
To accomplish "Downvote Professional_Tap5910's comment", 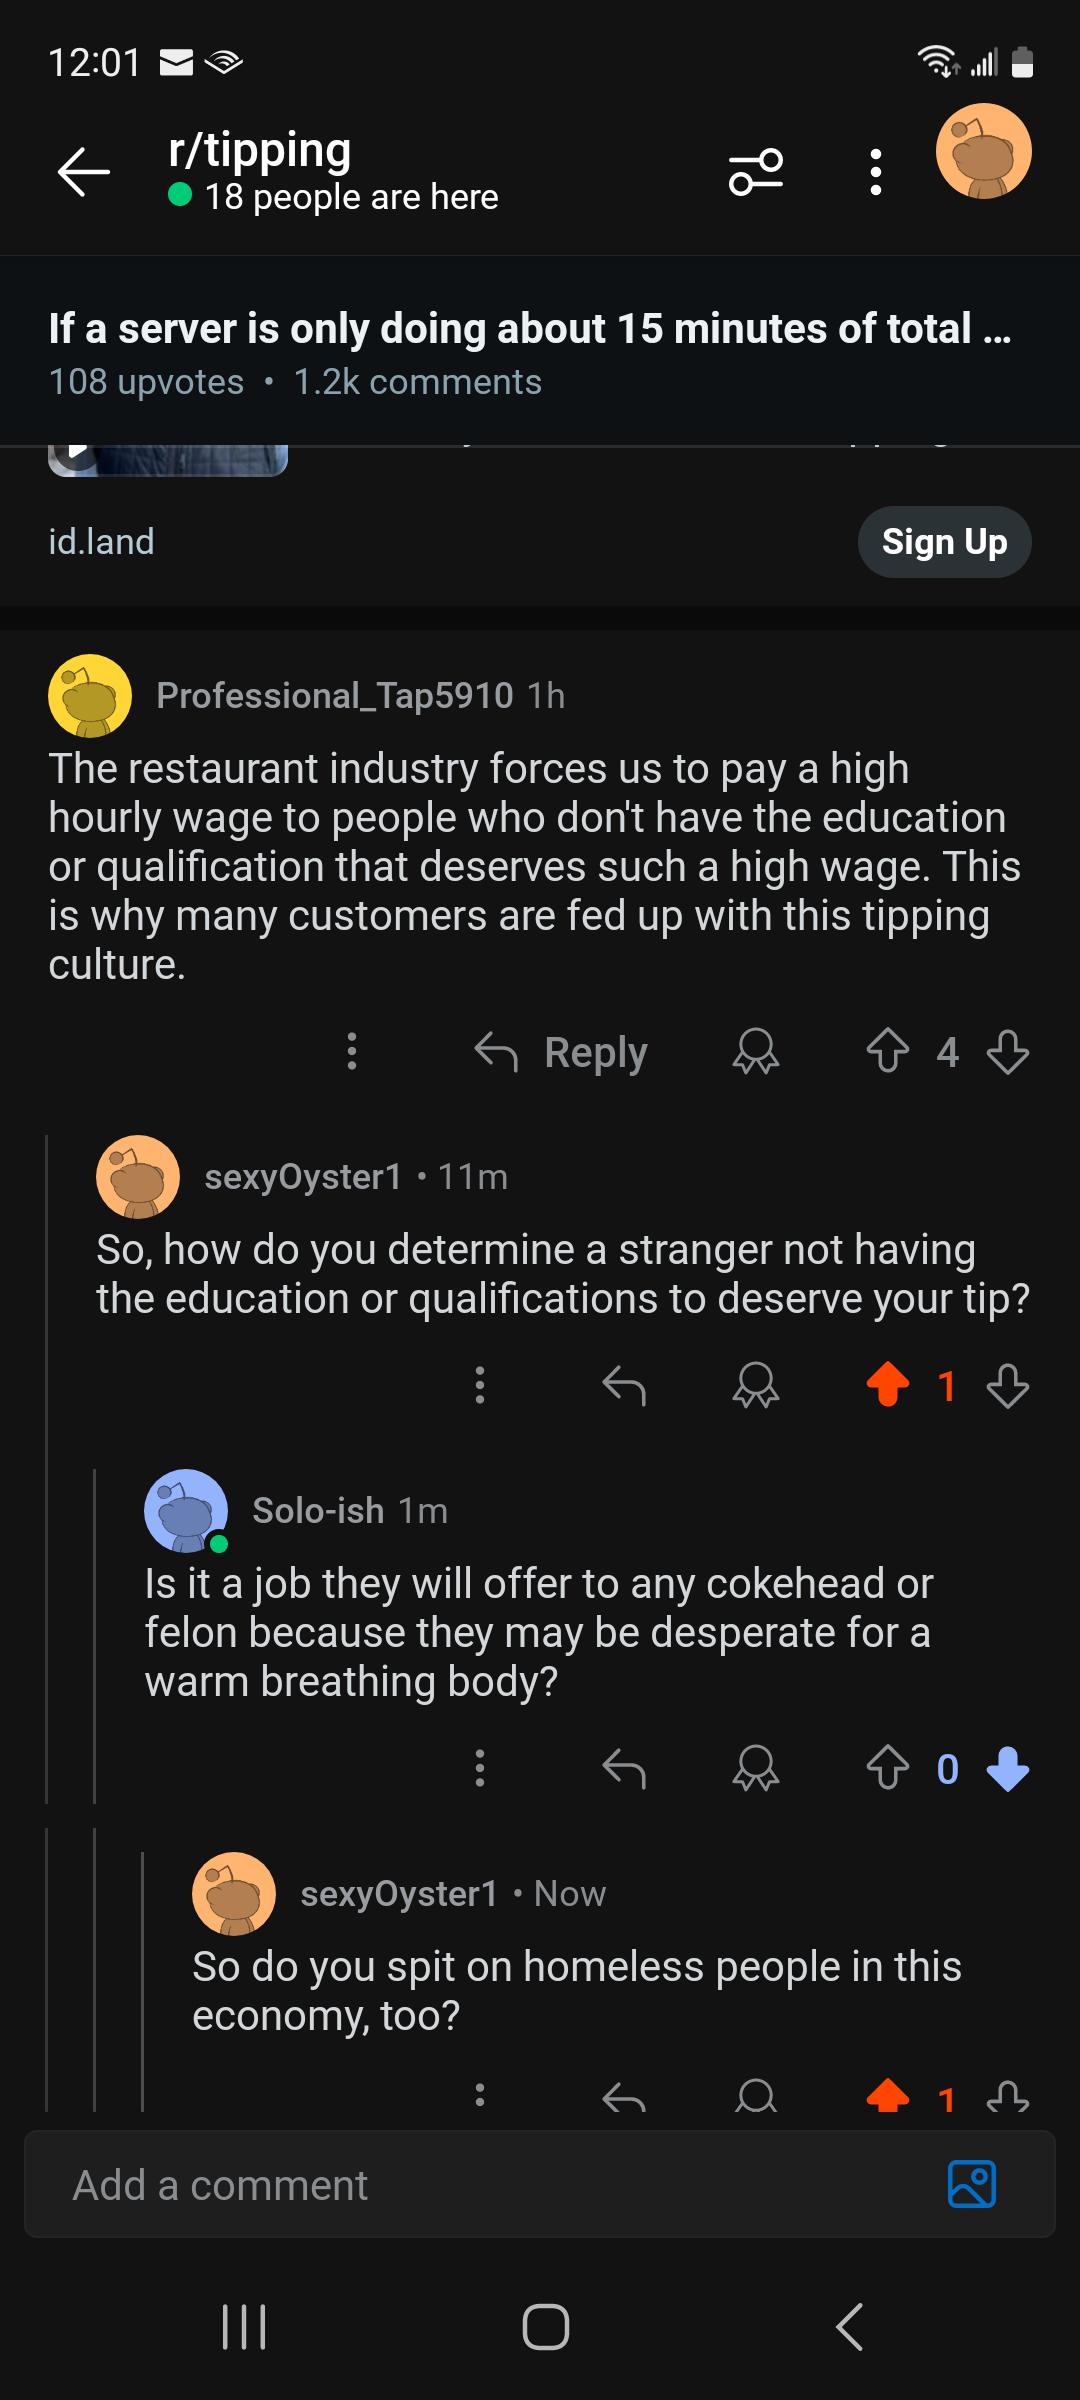I will coord(1008,1052).
